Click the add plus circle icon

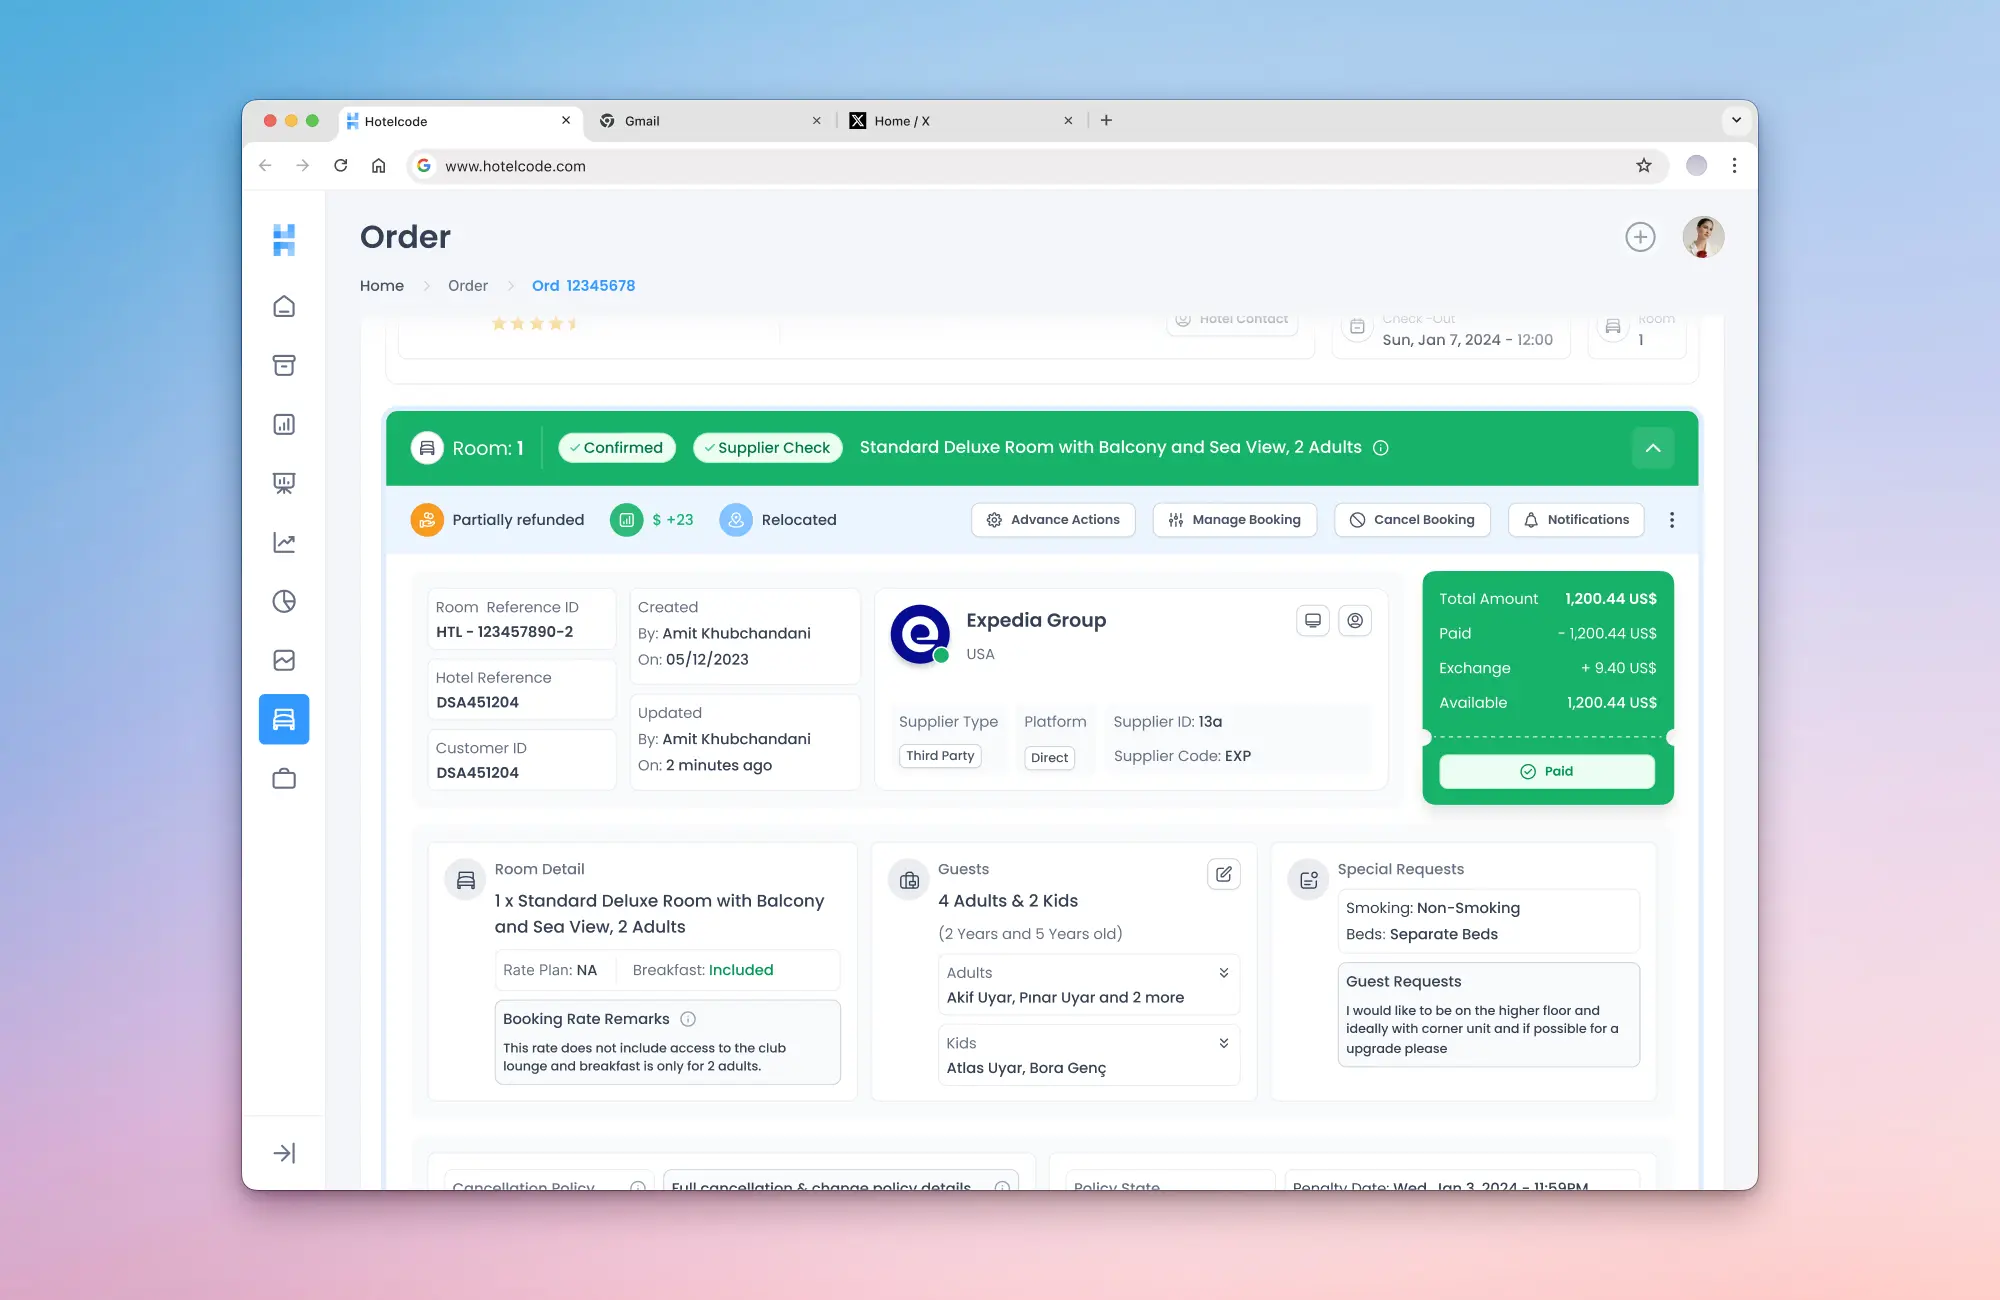pyautogui.click(x=1640, y=237)
